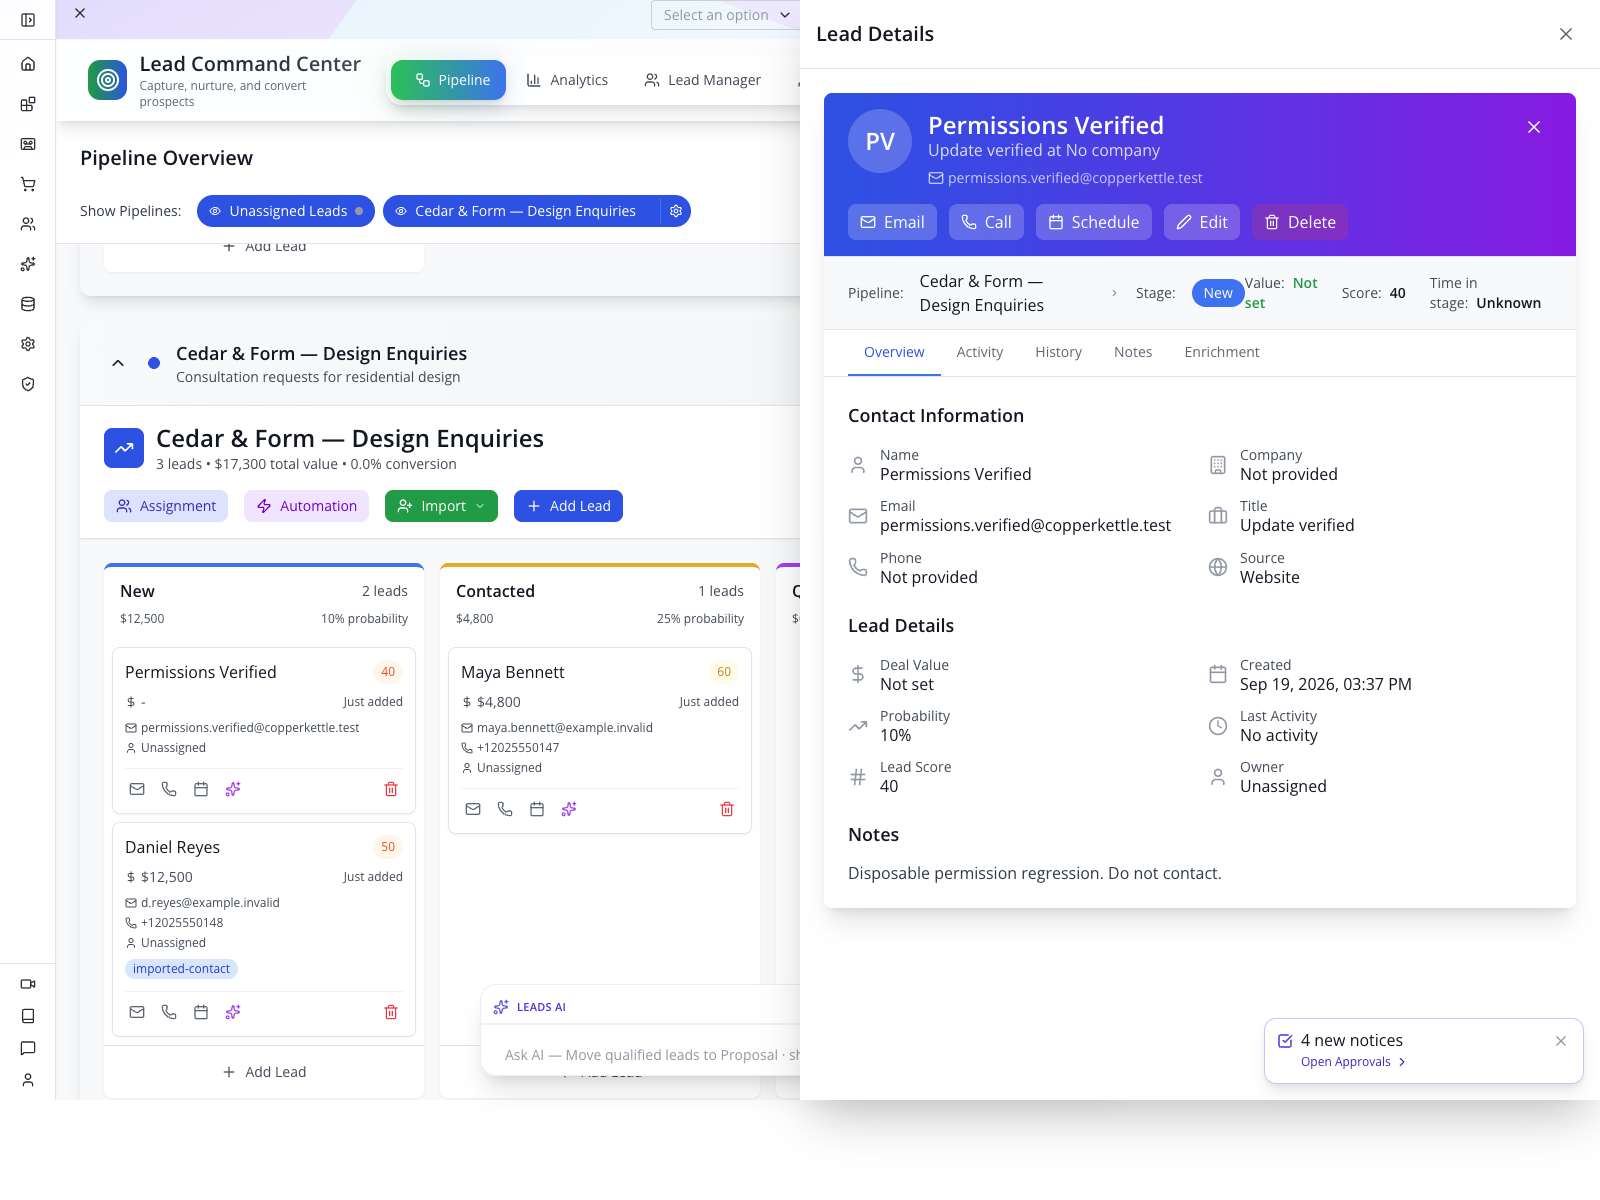Click the phone icon on Maya Bennett card

(505, 809)
